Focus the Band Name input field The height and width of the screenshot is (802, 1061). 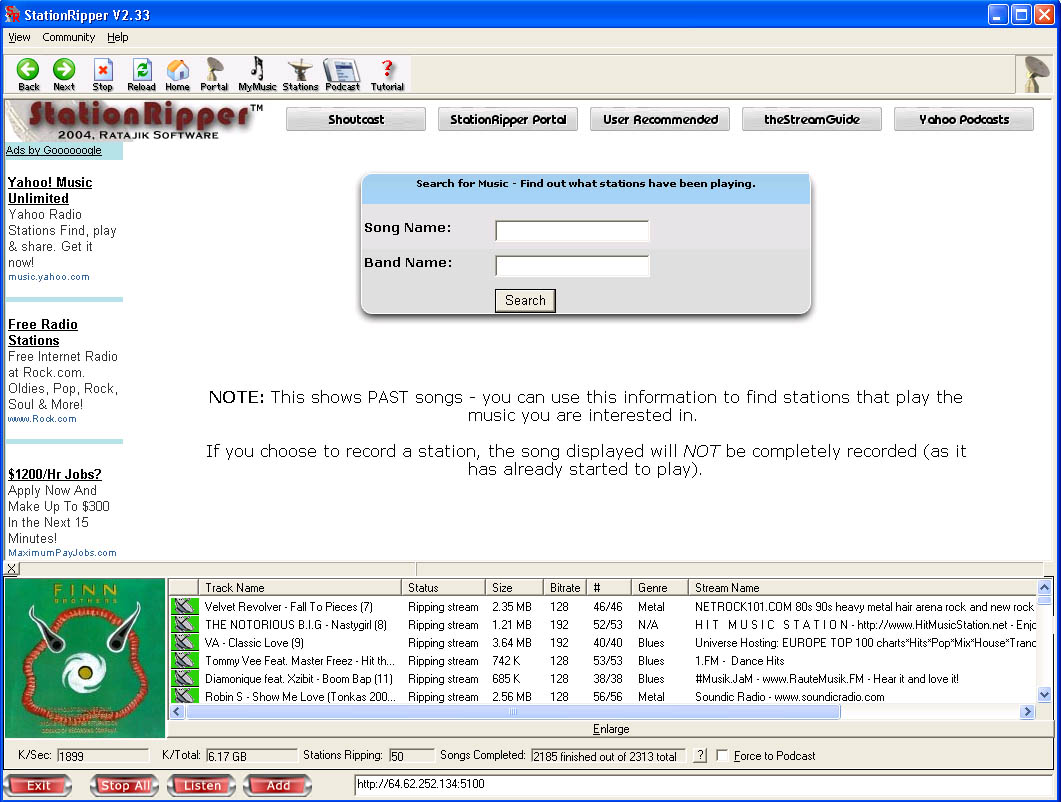[x=572, y=266]
